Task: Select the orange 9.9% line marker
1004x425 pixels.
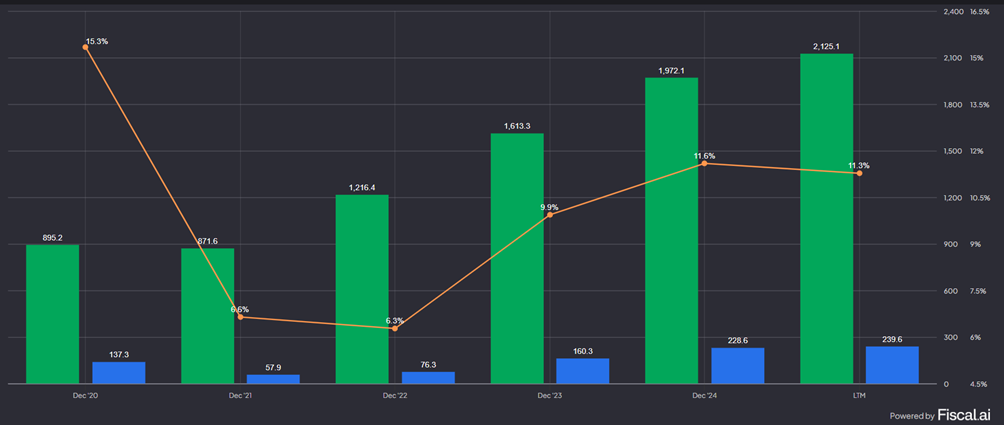Action: coord(550,215)
